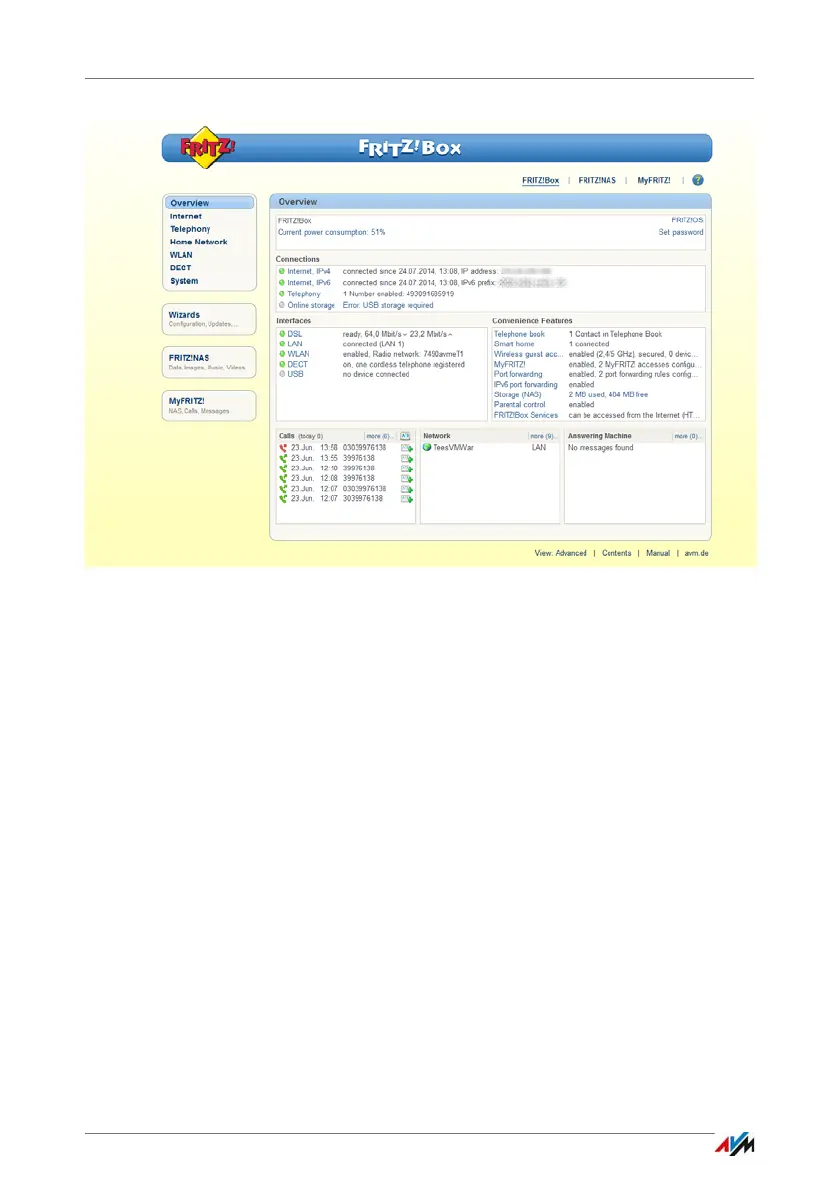The width and height of the screenshot is (838, 1192).
Task: Open the Internet, IPv4 connection link
Action: (309, 271)
